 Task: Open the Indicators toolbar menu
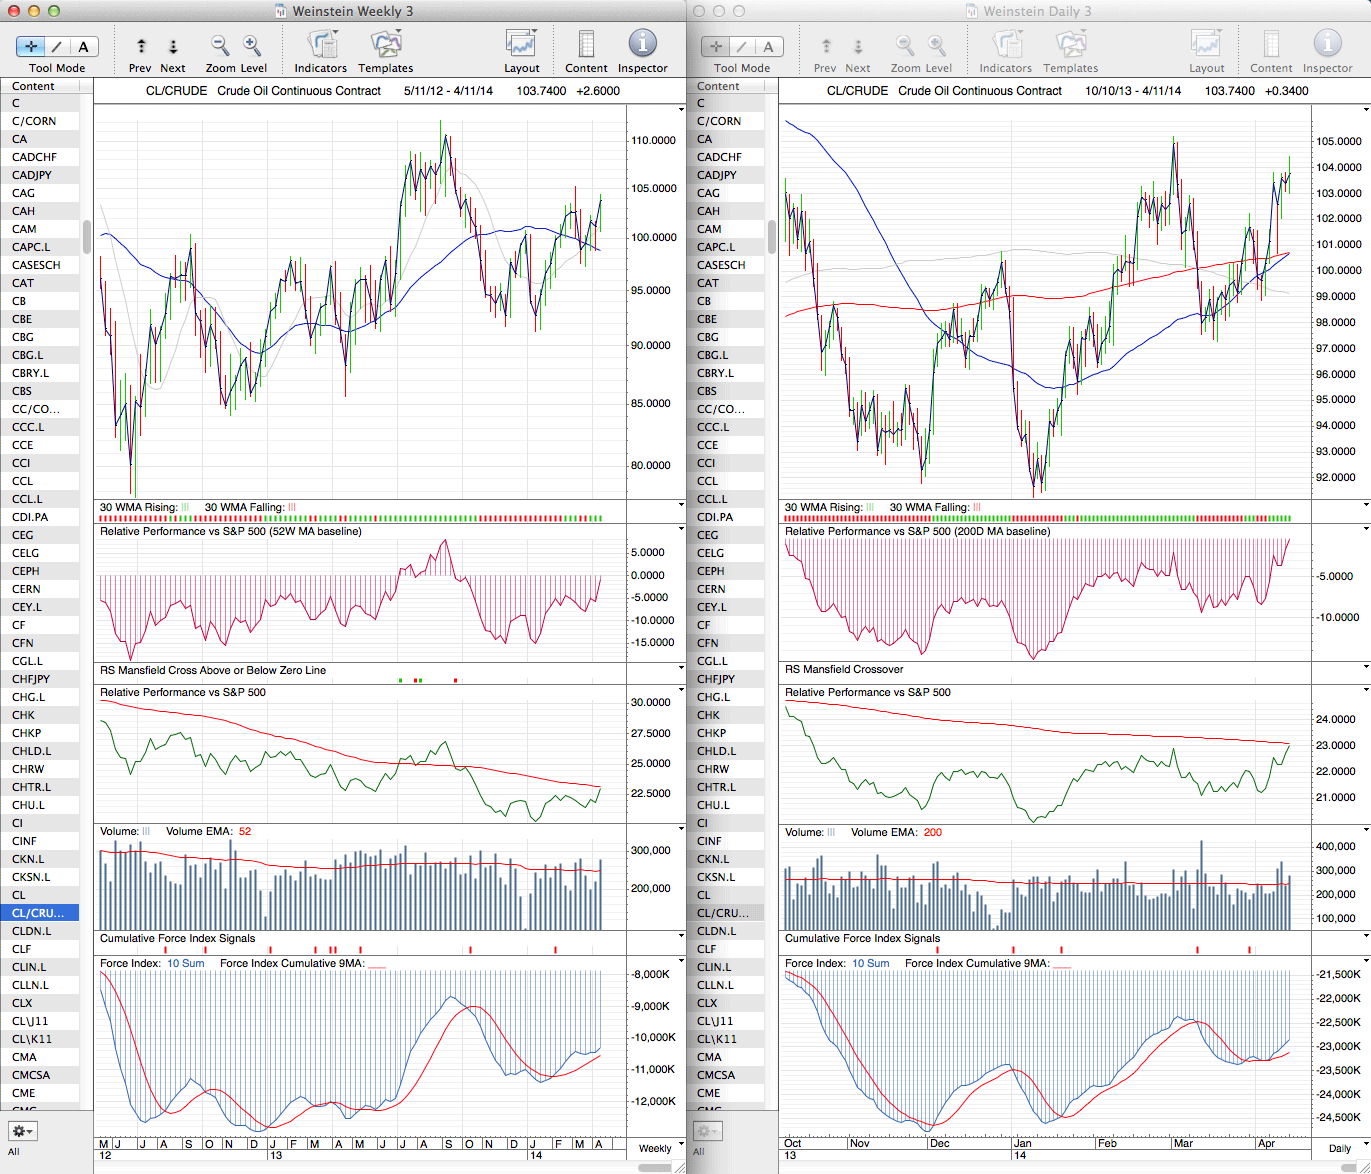(321, 46)
